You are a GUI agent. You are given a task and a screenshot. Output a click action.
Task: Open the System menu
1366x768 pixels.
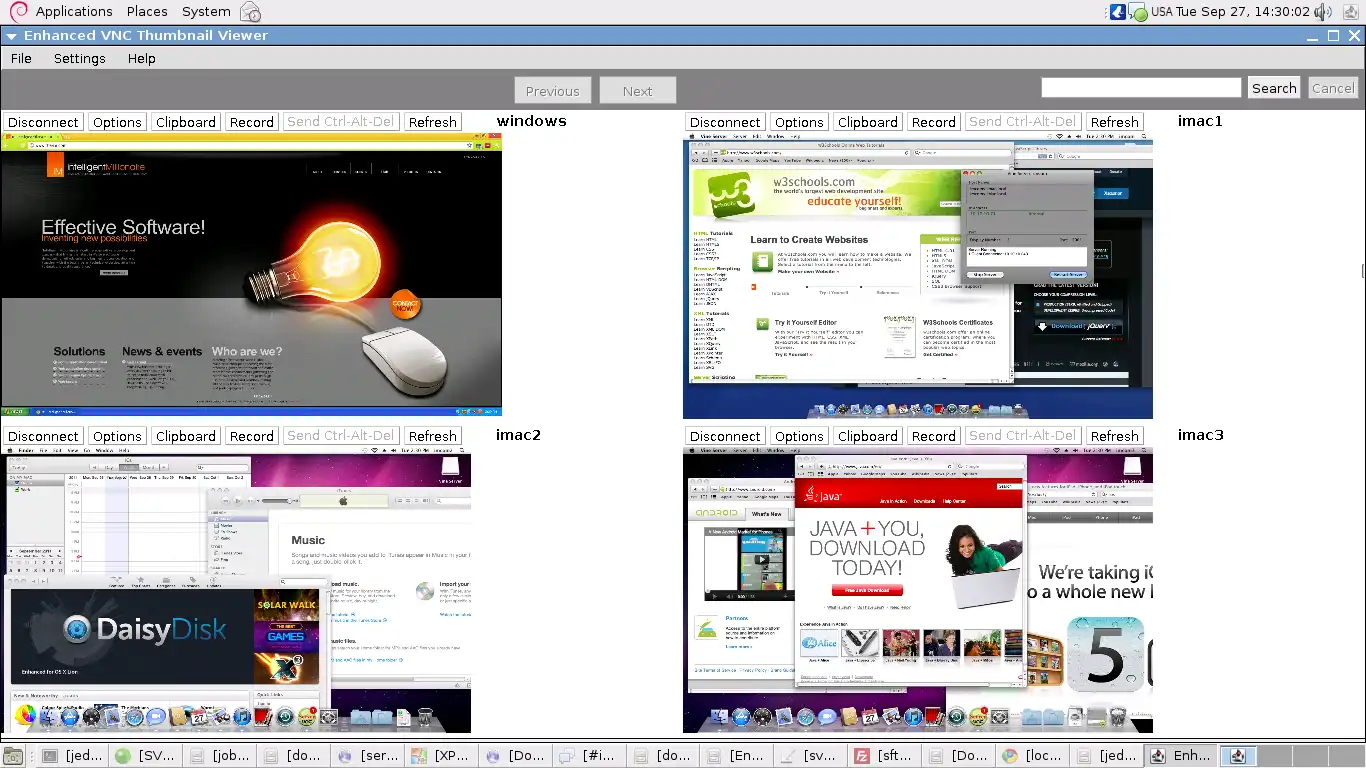pyautogui.click(x=206, y=12)
